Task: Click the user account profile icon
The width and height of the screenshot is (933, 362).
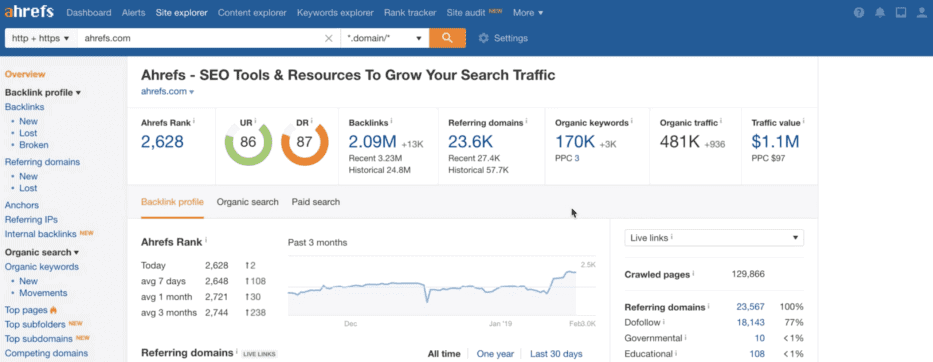Action: [921, 13]
